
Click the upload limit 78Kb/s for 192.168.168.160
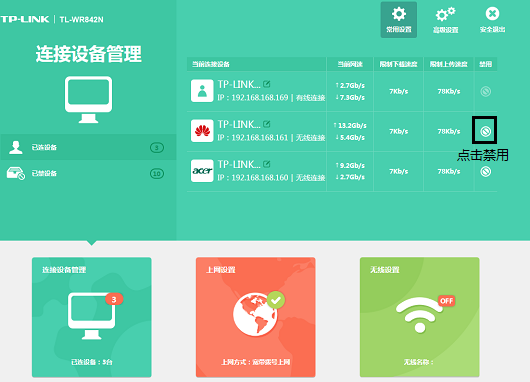[x=449, y=171]
